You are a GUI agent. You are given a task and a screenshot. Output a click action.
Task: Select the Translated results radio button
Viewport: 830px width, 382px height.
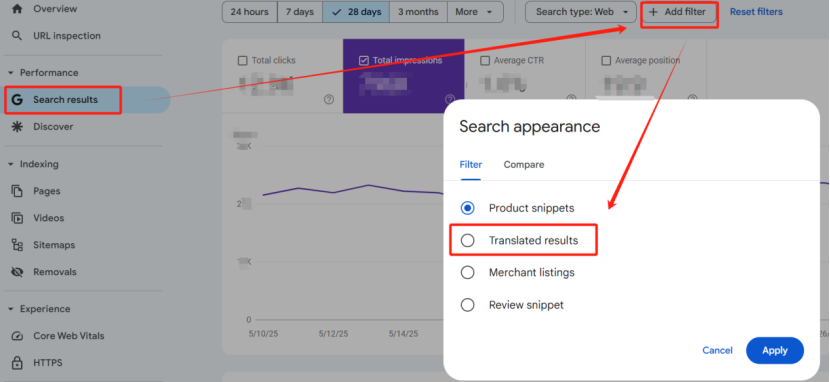click(467, 241)
